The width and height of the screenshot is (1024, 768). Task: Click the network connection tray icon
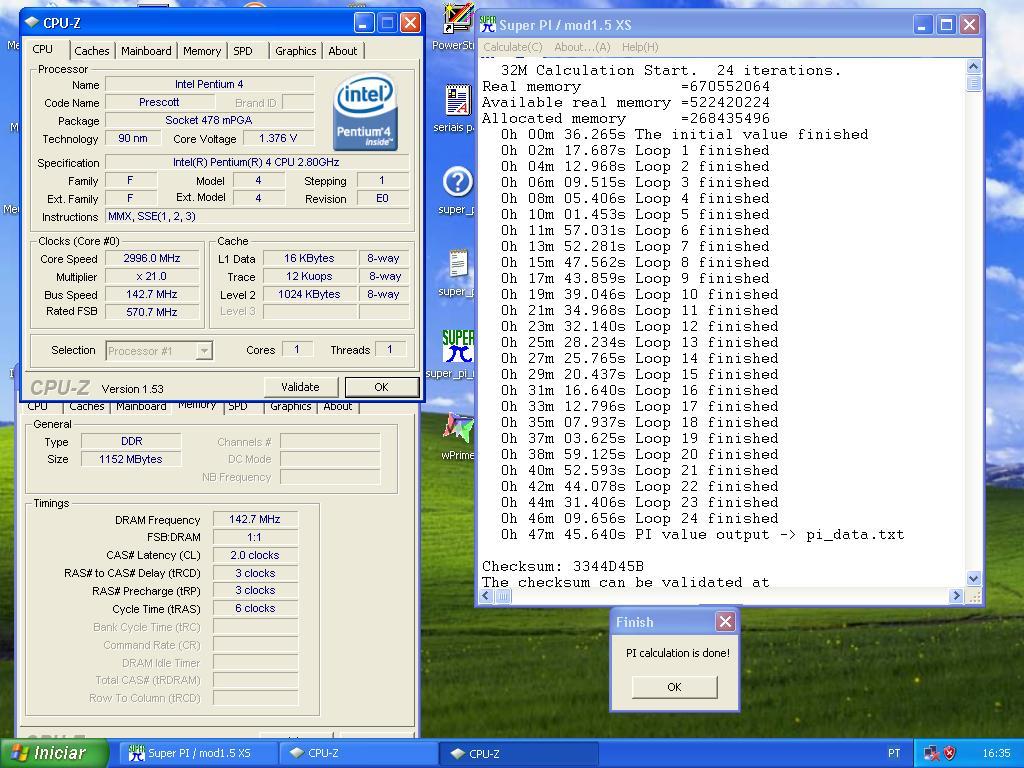pyautogui.click(x=931, y=754)
